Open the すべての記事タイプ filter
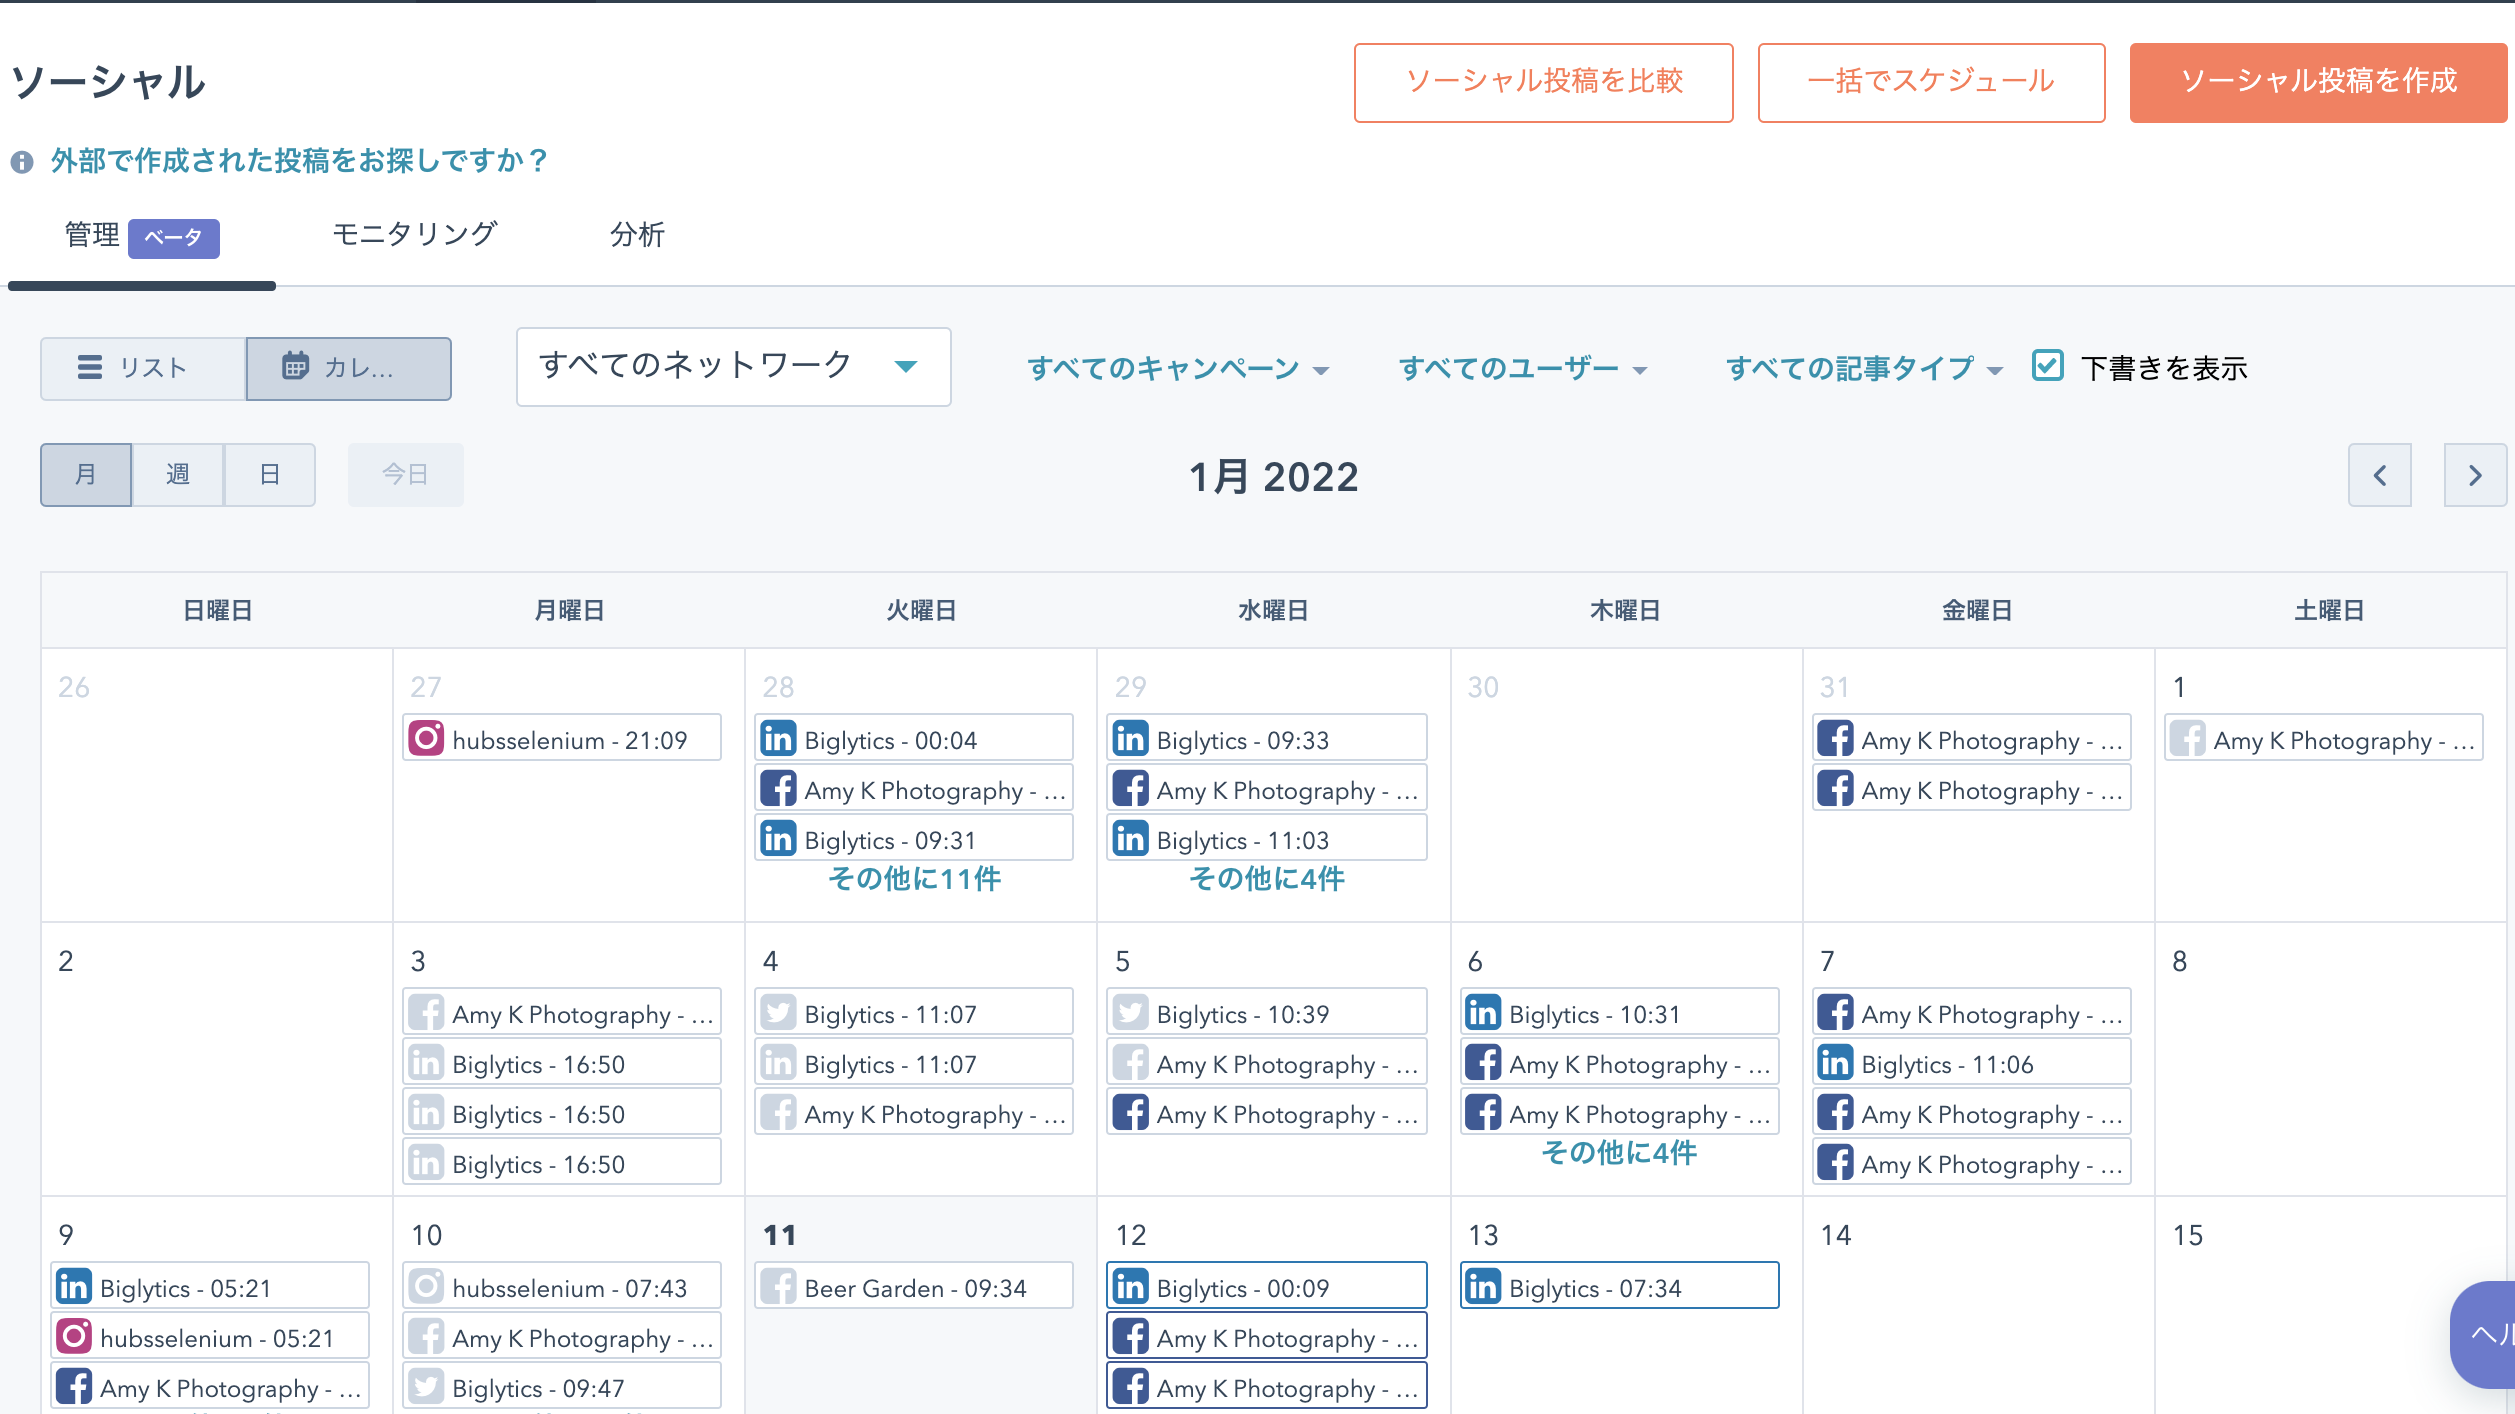This screenshot has width=2515, height=1414. [1862, 368]
